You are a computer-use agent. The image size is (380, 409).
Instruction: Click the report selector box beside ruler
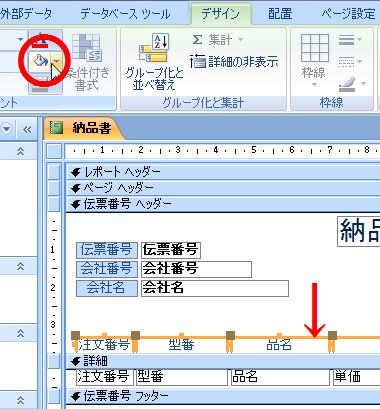[x=54, y=151]
